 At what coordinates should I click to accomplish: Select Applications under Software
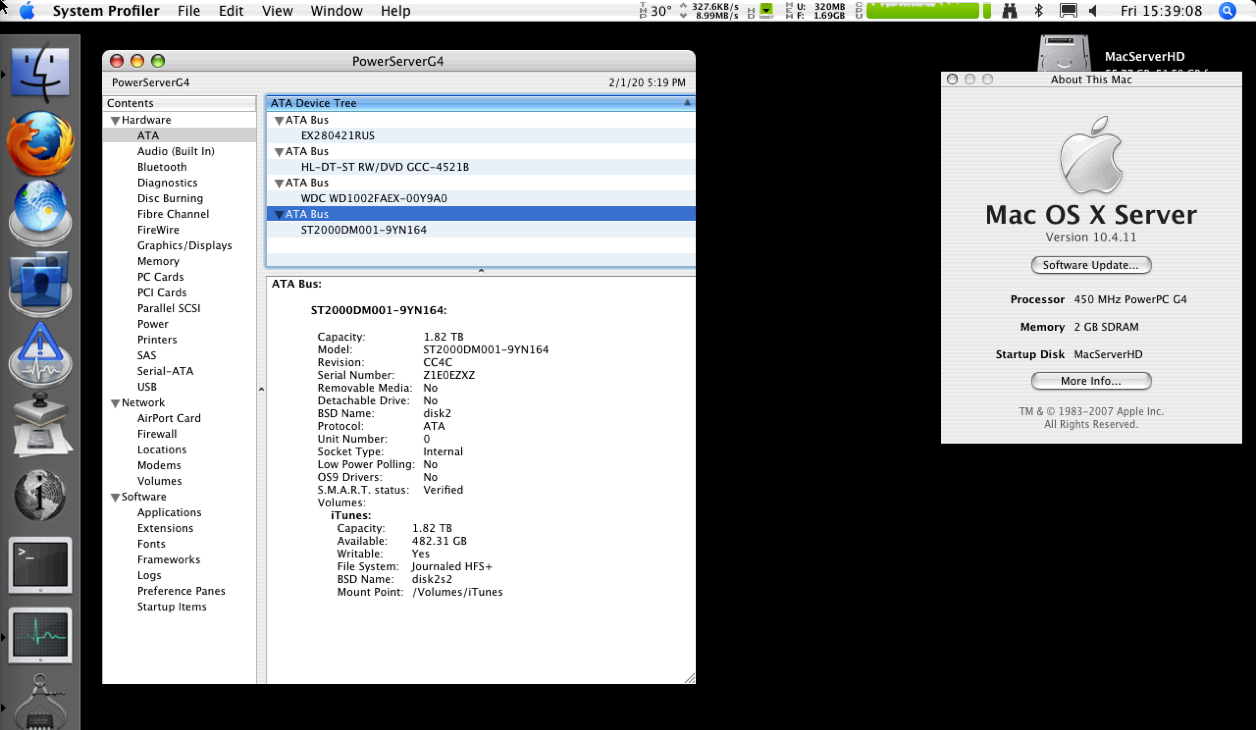point(169,512)
